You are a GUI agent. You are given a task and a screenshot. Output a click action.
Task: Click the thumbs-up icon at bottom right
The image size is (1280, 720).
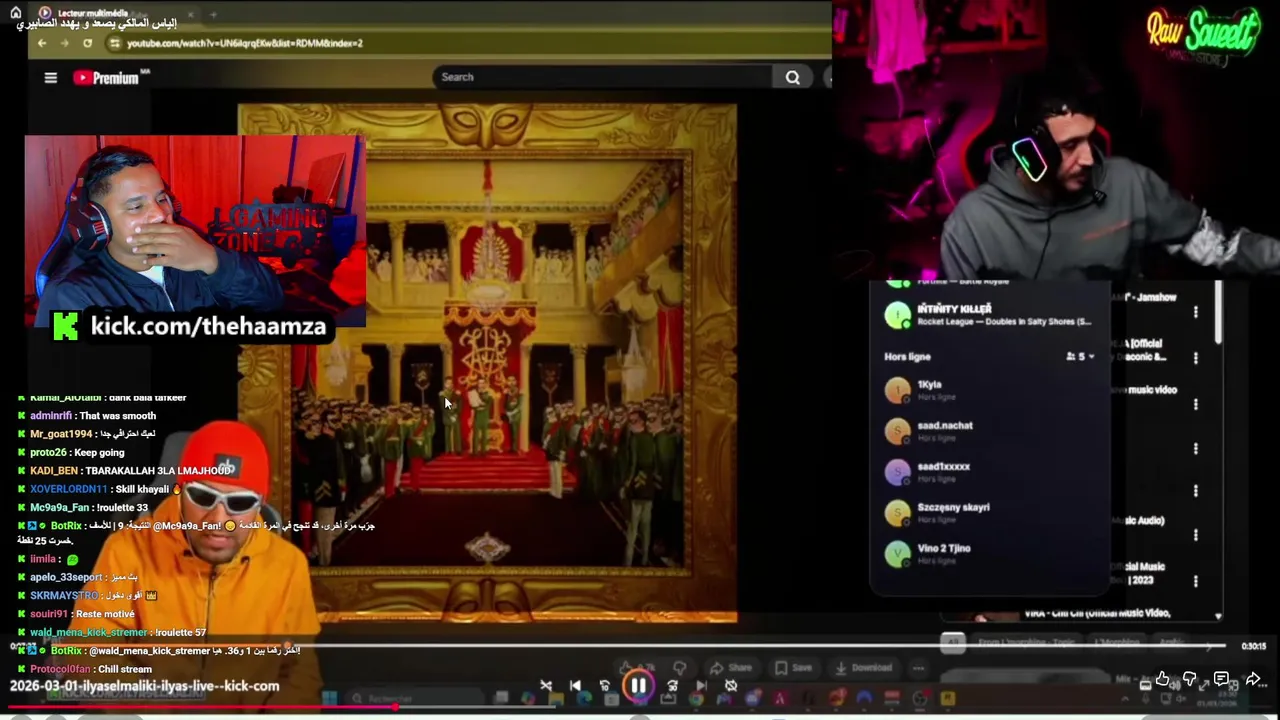1162,680
